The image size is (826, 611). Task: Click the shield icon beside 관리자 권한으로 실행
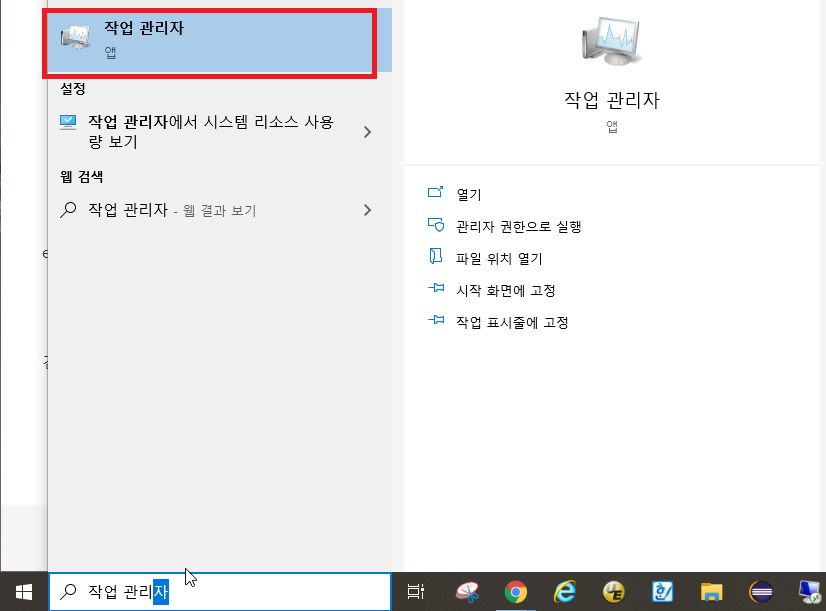(436, 225)
